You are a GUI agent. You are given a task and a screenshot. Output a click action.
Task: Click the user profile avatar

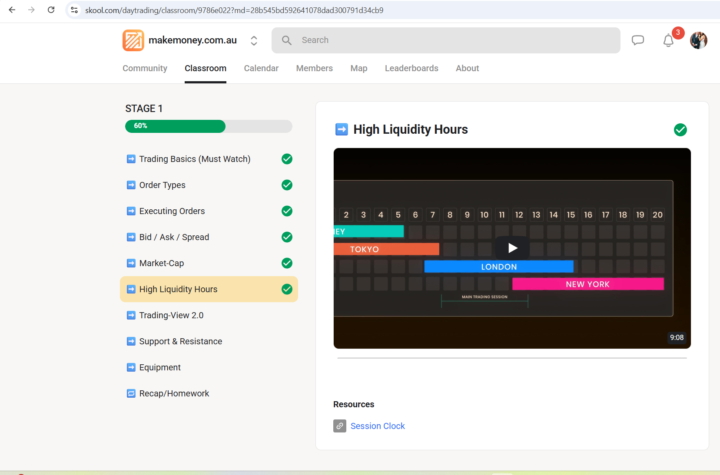click(x=698, y=40)
